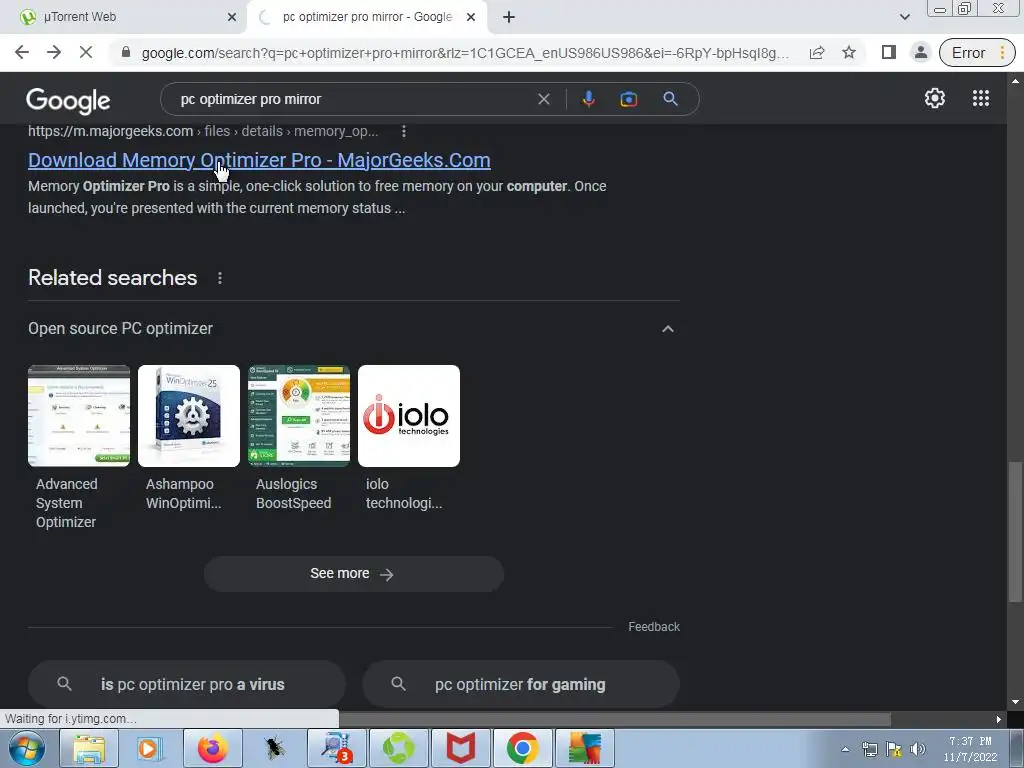Open the volume control tray icon
Viewport: 1024px width, 768px height.
click(x=918, y=749)
